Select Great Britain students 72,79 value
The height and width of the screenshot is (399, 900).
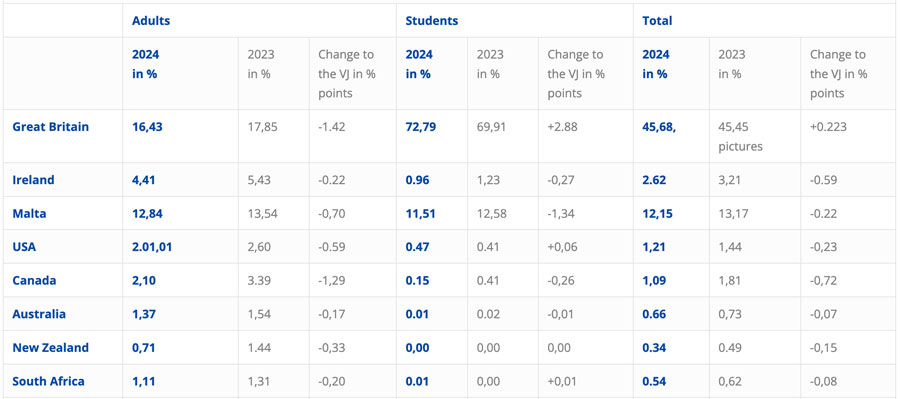421,126
